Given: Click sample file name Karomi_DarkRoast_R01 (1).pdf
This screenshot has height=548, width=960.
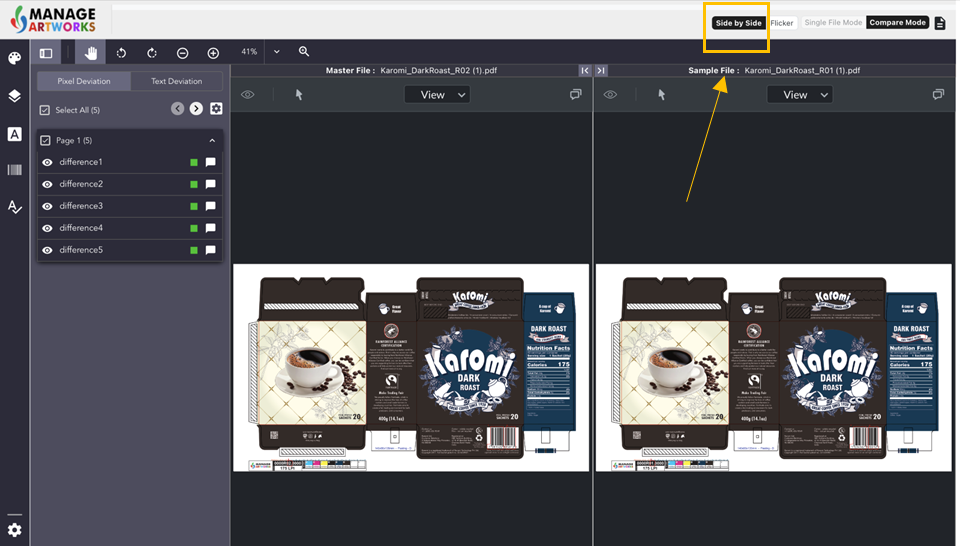Looking at the screenshot, I should coord(802,71).
